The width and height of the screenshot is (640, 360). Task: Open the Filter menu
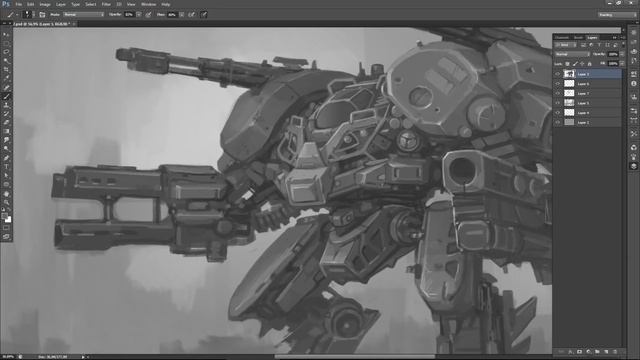[106, 4]
